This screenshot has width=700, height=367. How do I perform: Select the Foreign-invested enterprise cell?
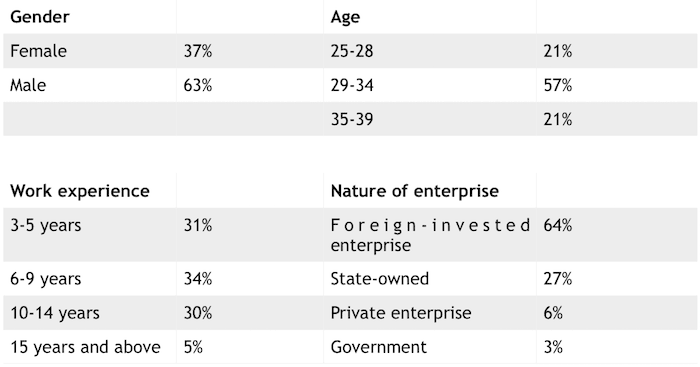click(430, 235)
